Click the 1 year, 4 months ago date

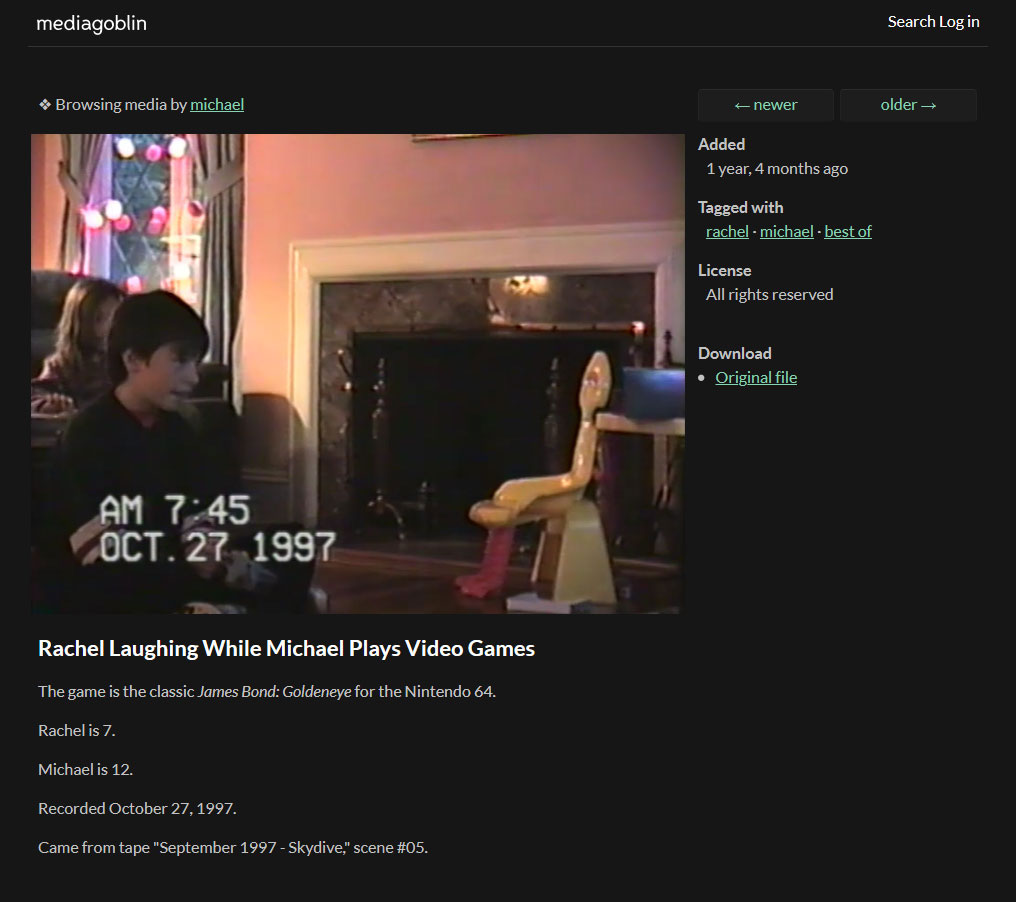[776, 168]
